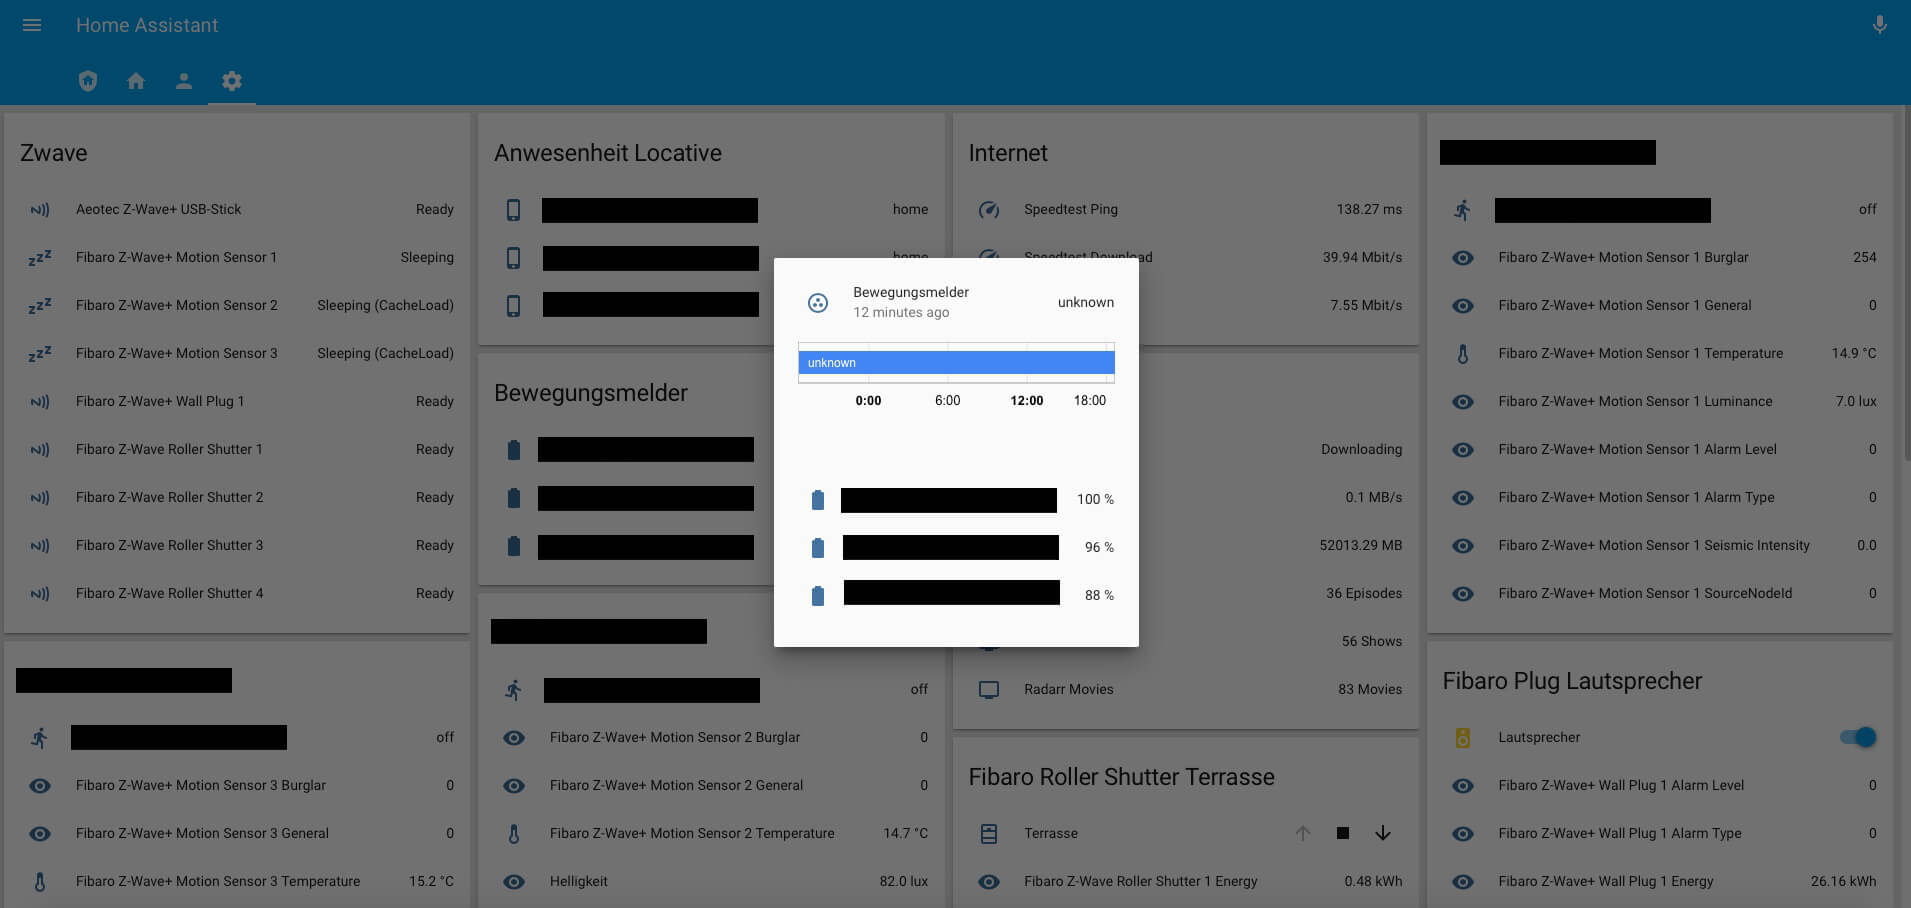Open the person view tab
The height and width of the screenshot is (908, 1911).
click(184, 81)
